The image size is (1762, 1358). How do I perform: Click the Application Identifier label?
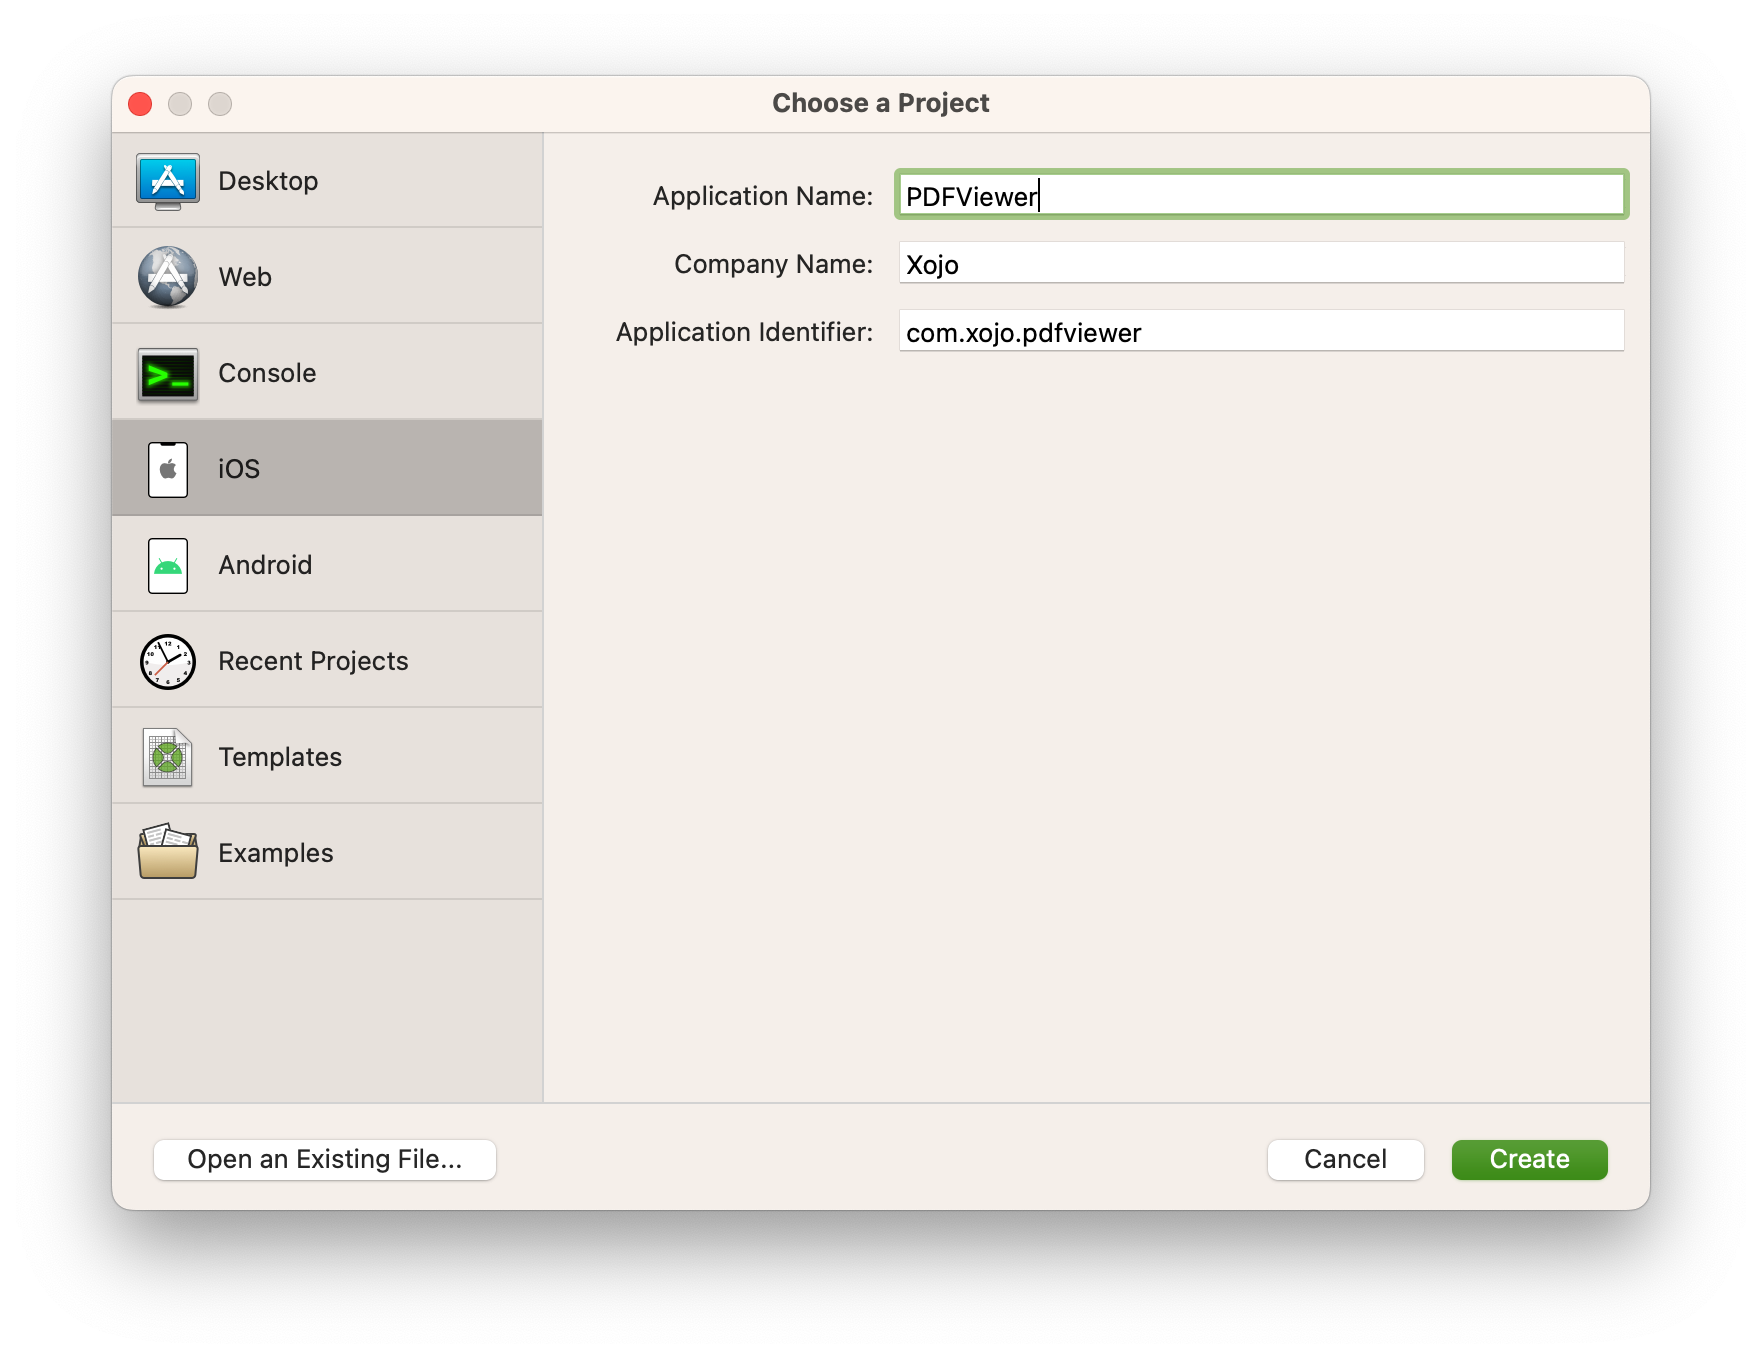point(744,332)
